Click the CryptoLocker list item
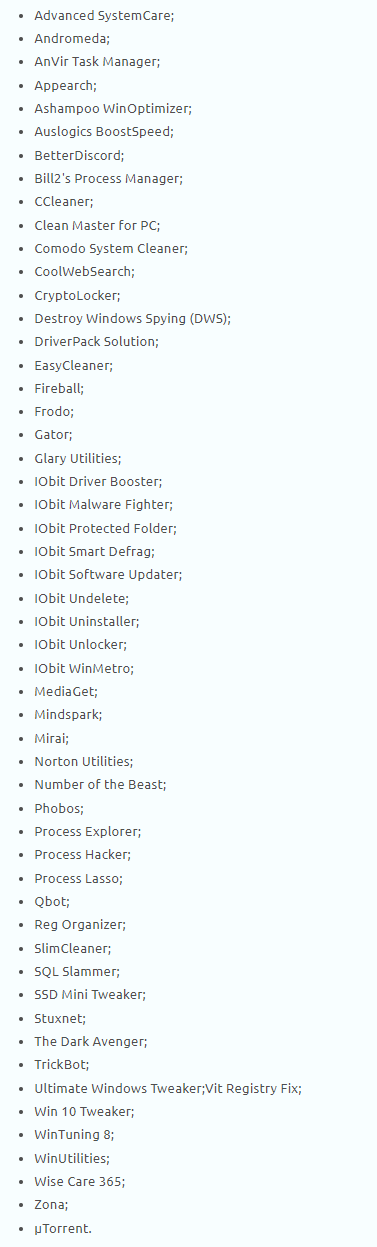 point(79,295)
